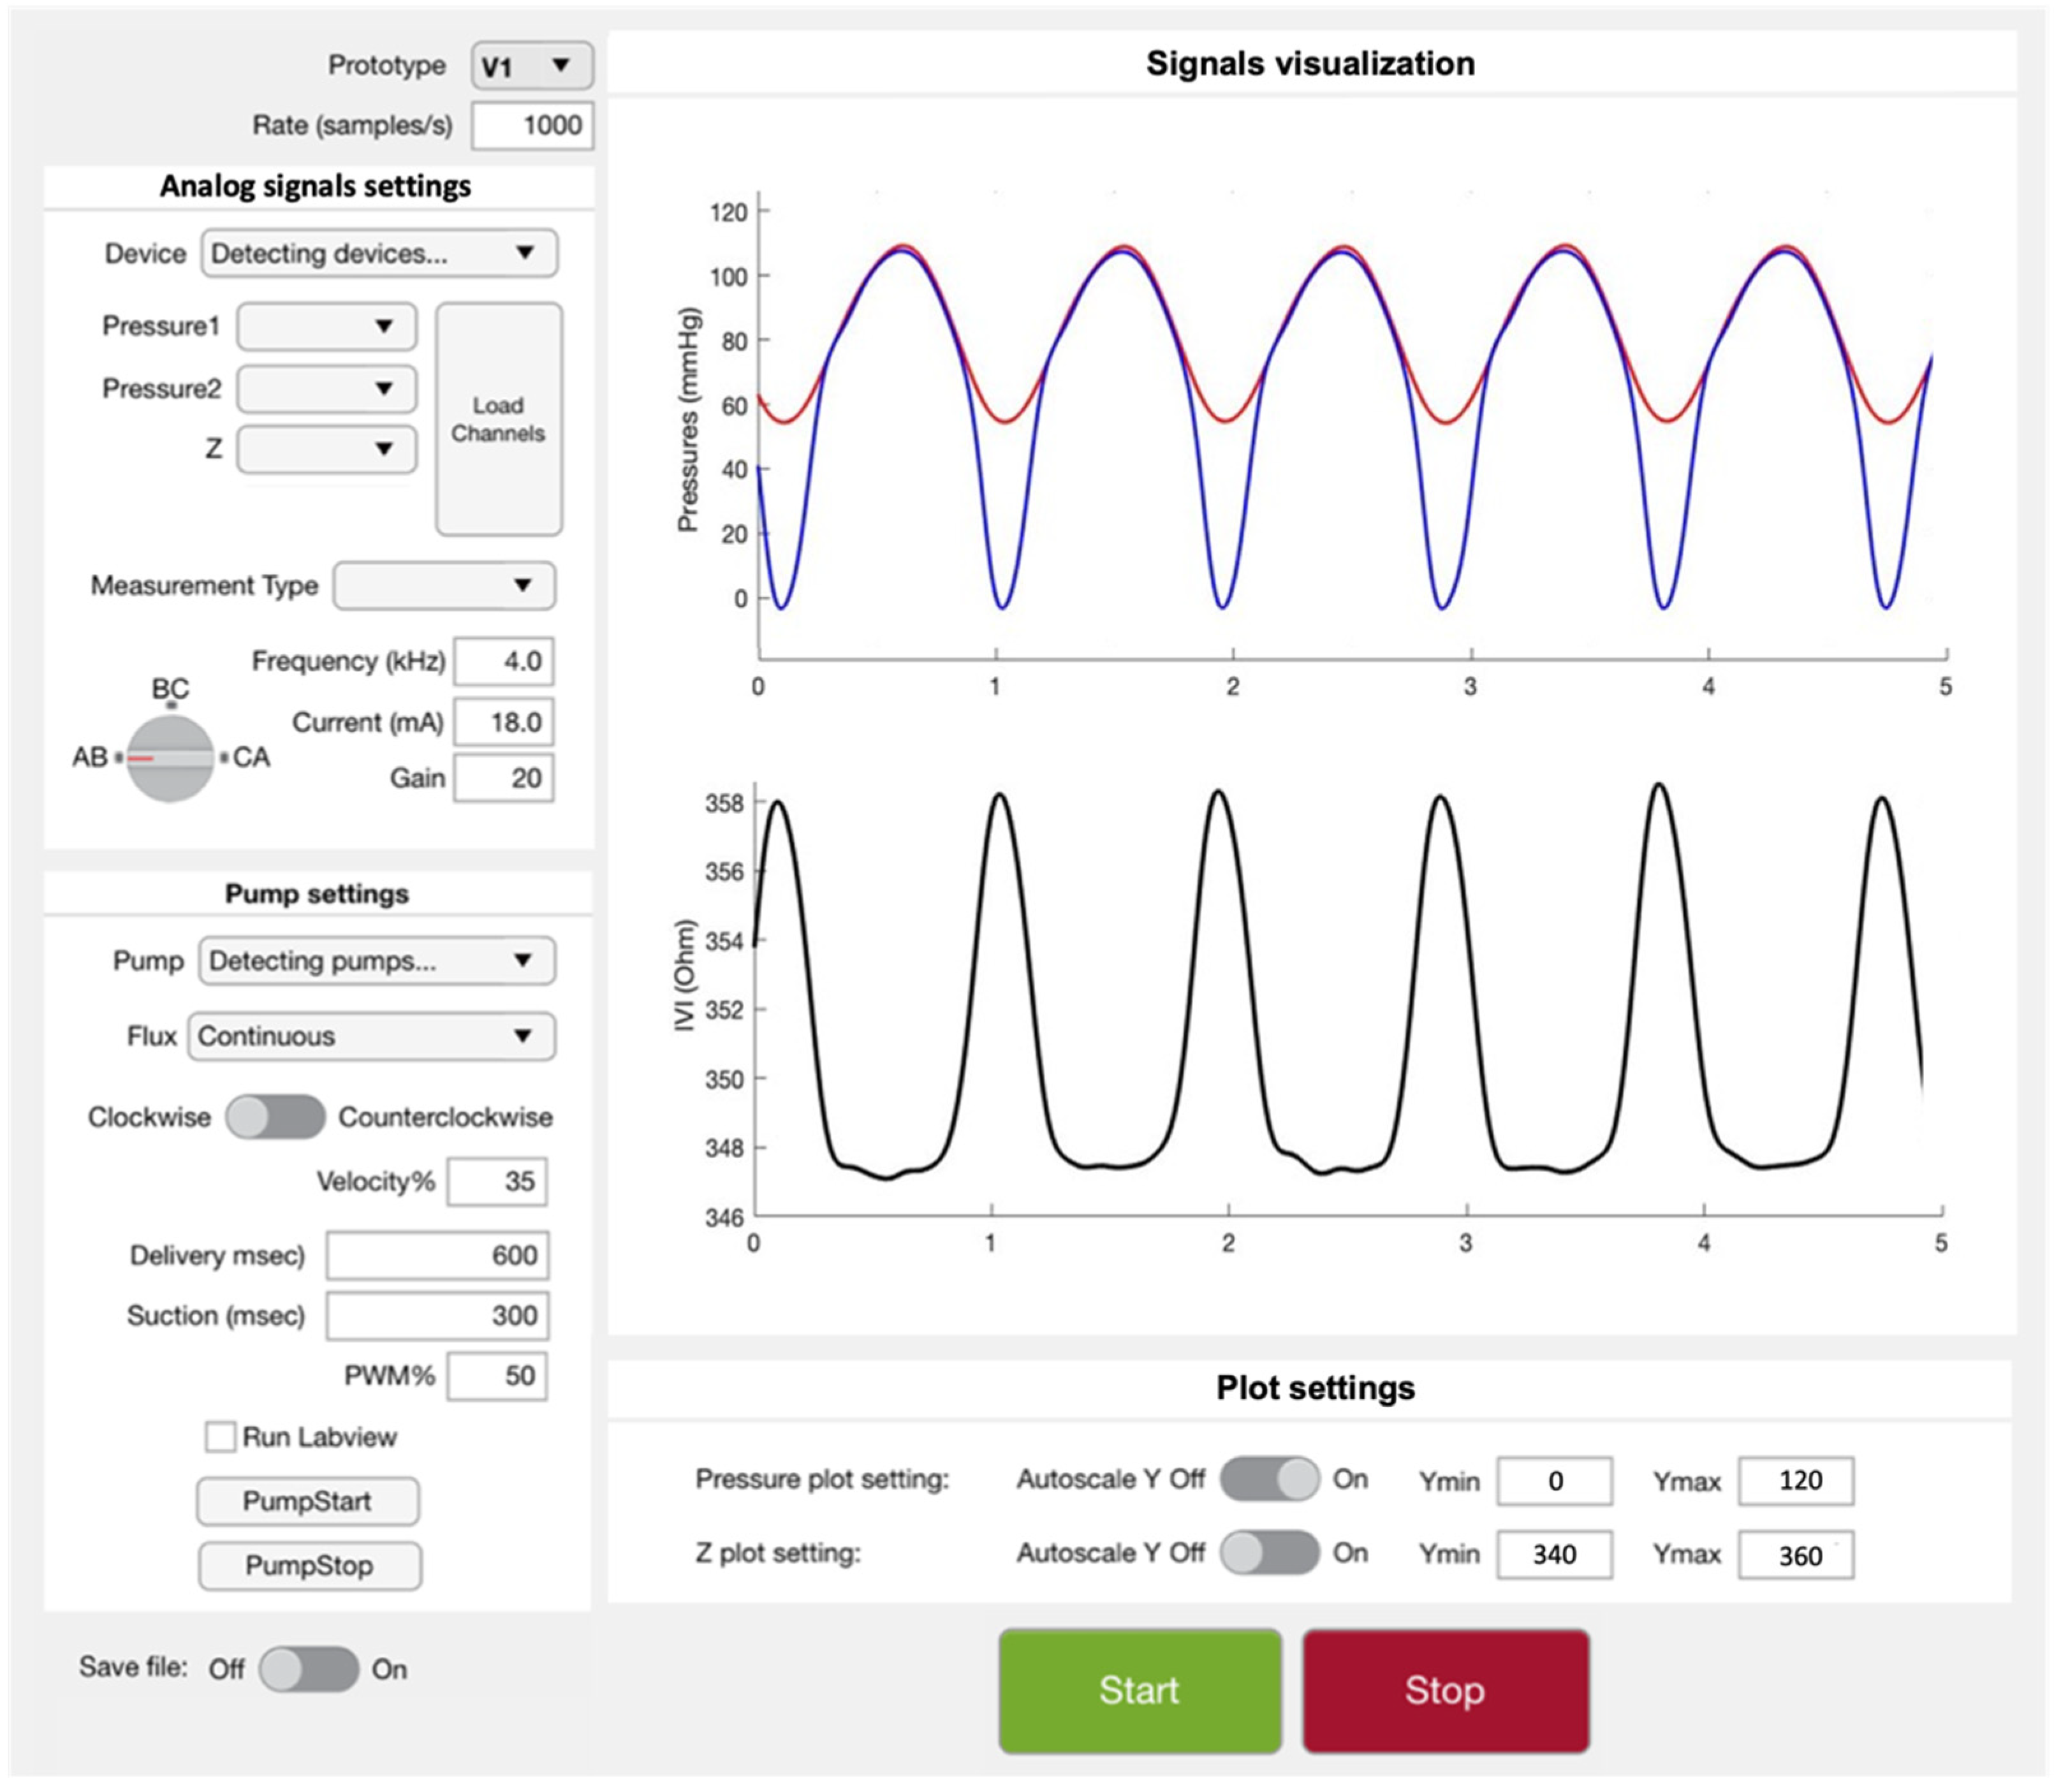Image resolution: width=2054 pixels, height=1792 pixels.
Task: Expand the Flux Continuous dropdown
Action: click(x=371, y=1036)
